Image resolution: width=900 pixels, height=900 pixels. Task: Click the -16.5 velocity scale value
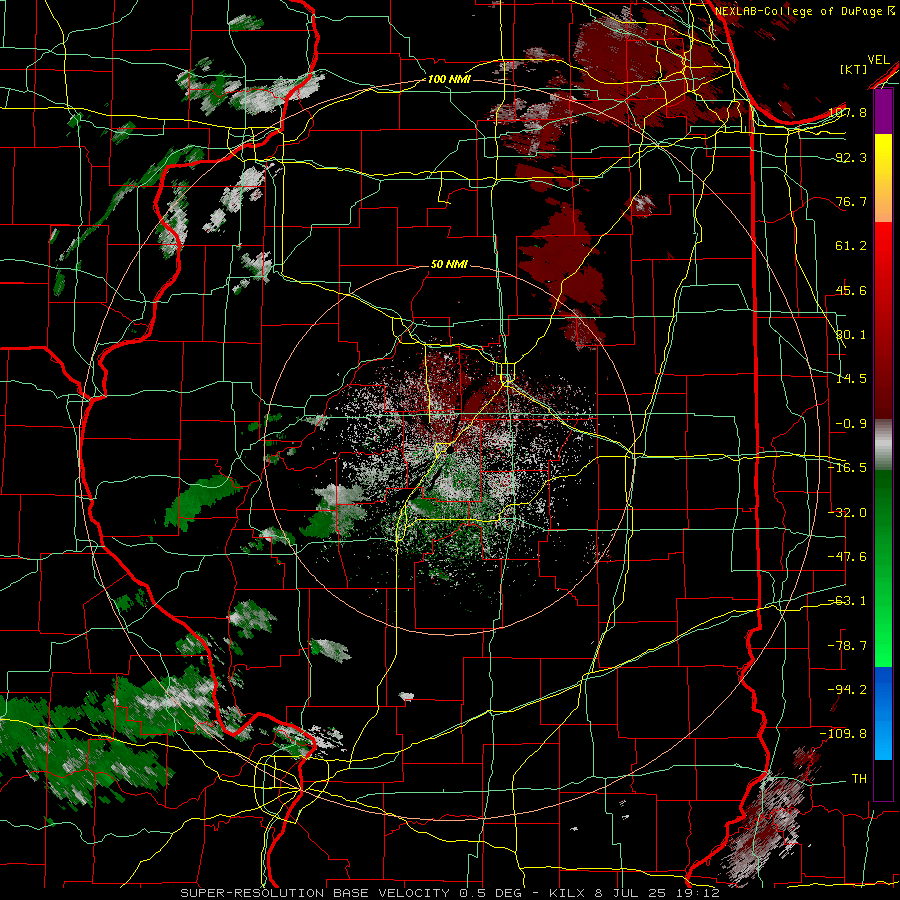pos(847,468)
